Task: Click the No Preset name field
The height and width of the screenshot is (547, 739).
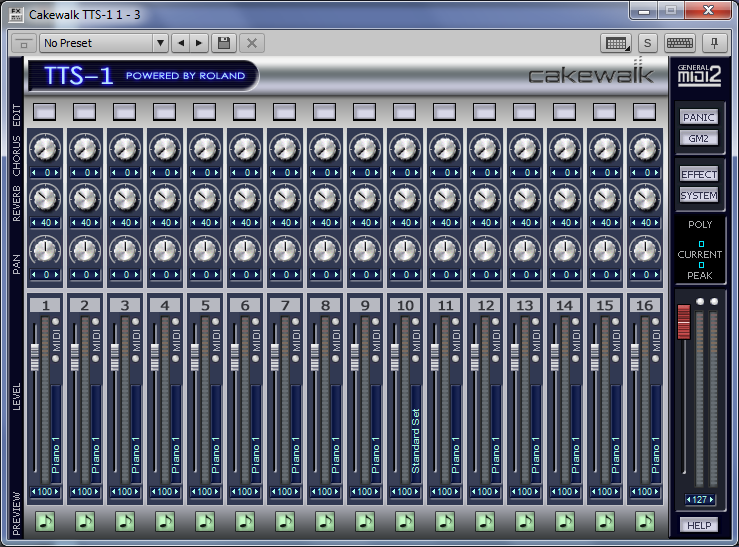Action: [97, 43]
